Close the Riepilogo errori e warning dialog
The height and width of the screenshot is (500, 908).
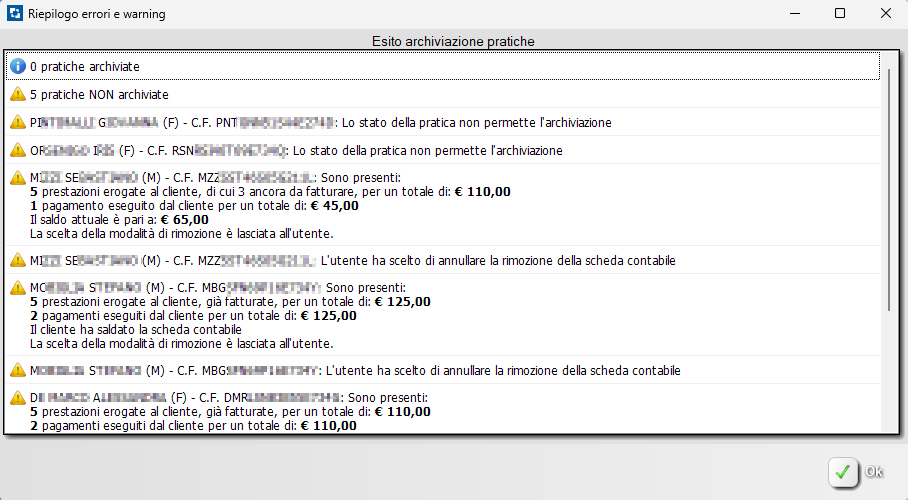pyautogui.click(x=885, y=14)
